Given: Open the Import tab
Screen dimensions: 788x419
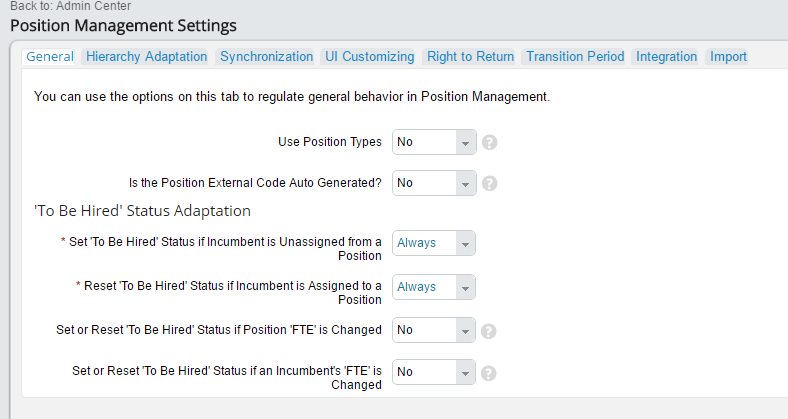Looking at the screenshot, I should click(x=728, y=57).
